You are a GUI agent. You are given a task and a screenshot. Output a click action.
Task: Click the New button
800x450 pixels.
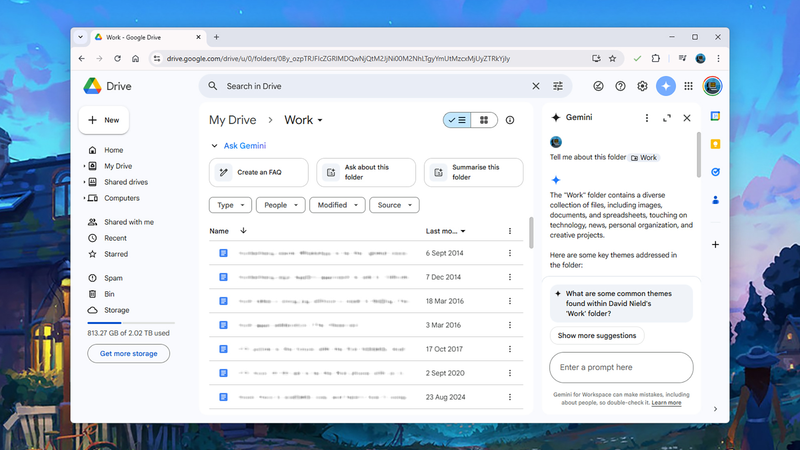pos(104,120)
